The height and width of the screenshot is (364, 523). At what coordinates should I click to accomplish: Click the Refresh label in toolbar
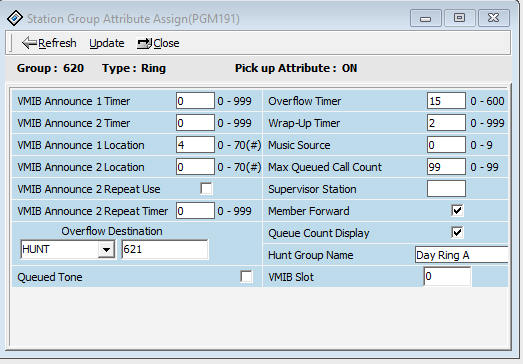pos(57,43)
